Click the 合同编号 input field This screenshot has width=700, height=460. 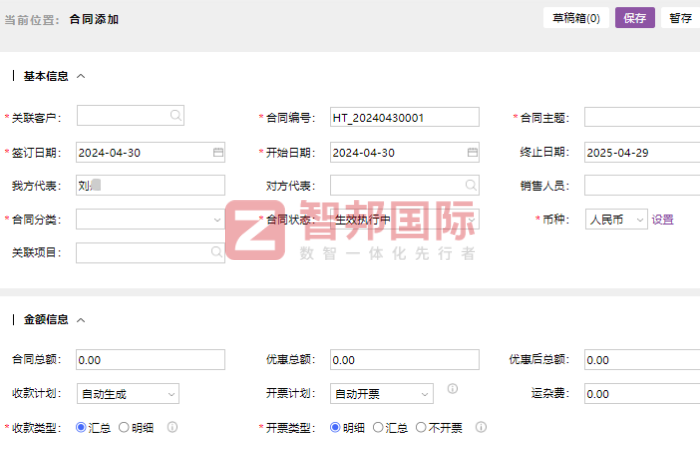click(x=404, y=118)
